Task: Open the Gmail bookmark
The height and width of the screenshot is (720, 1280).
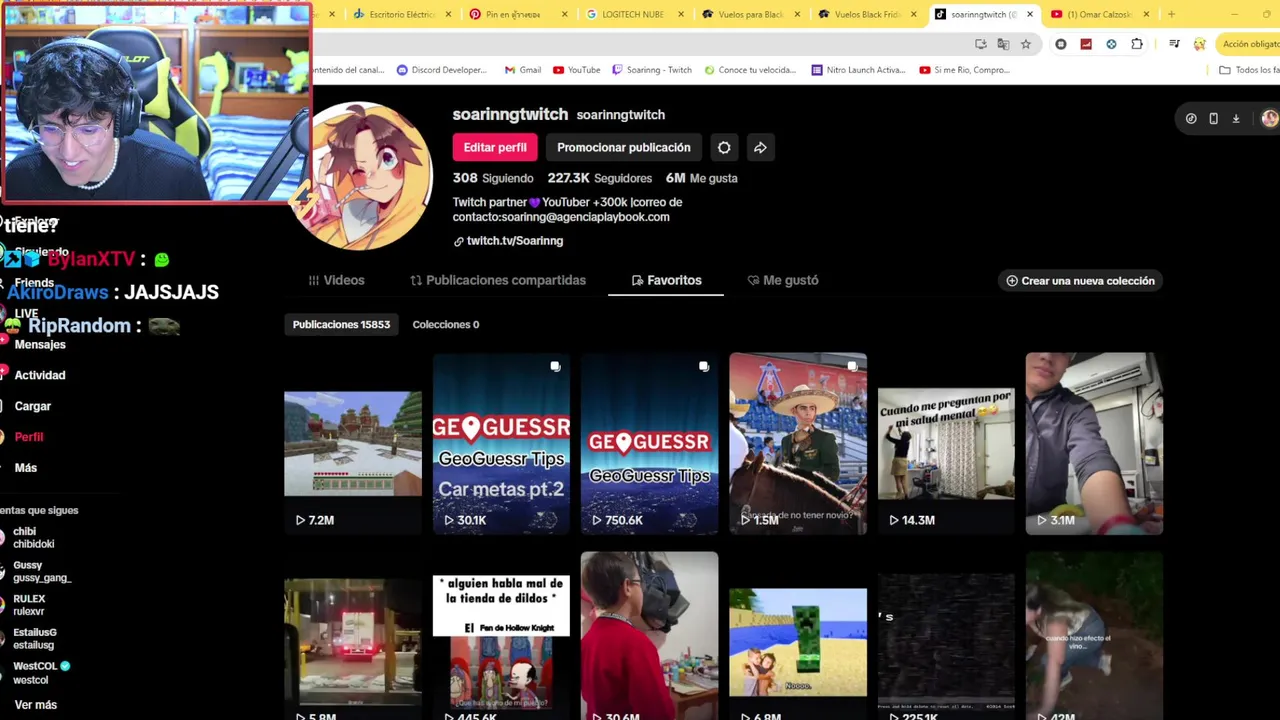Action: (x=523, y=70)
